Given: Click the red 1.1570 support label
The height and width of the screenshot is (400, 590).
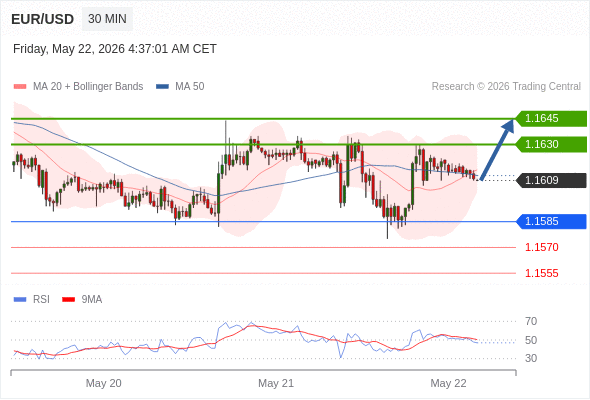Looking at the screenshot, I should (541, 248).
